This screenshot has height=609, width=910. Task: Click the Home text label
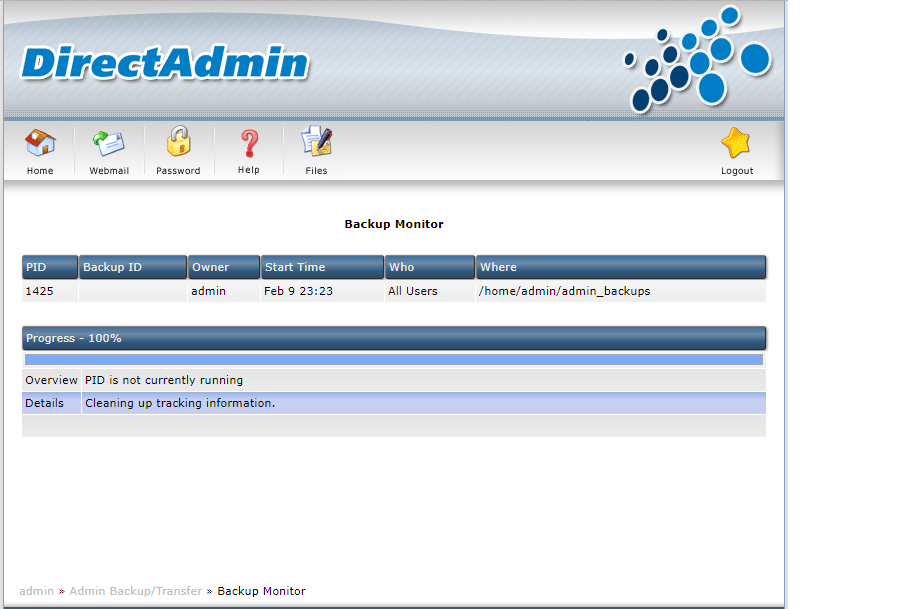[x=40, y=171]
